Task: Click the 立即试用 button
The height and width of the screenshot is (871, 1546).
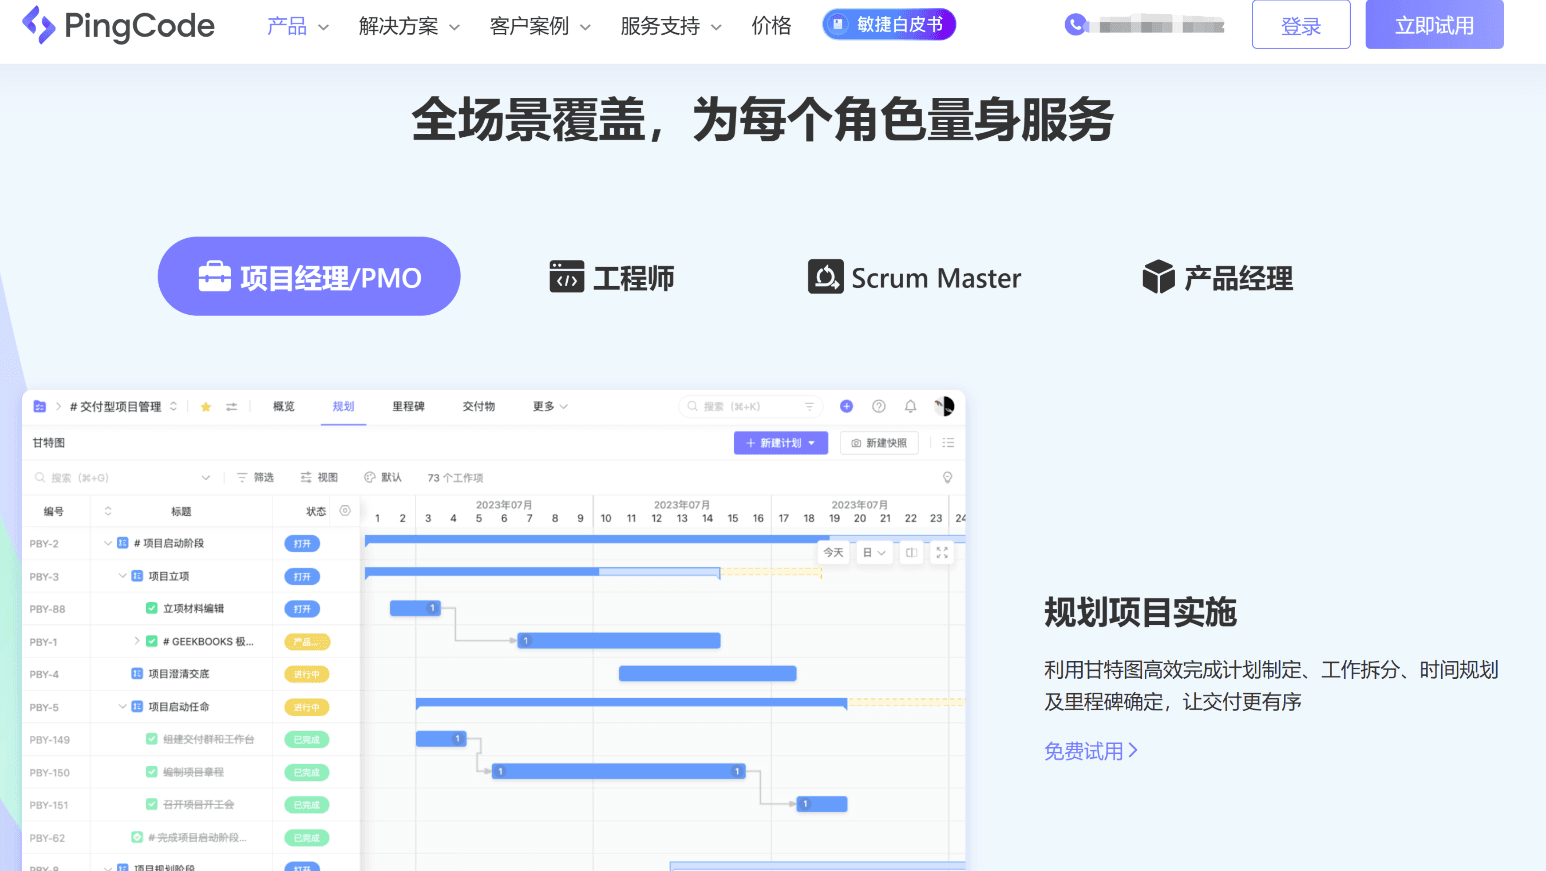Action: pos(1435,25)
